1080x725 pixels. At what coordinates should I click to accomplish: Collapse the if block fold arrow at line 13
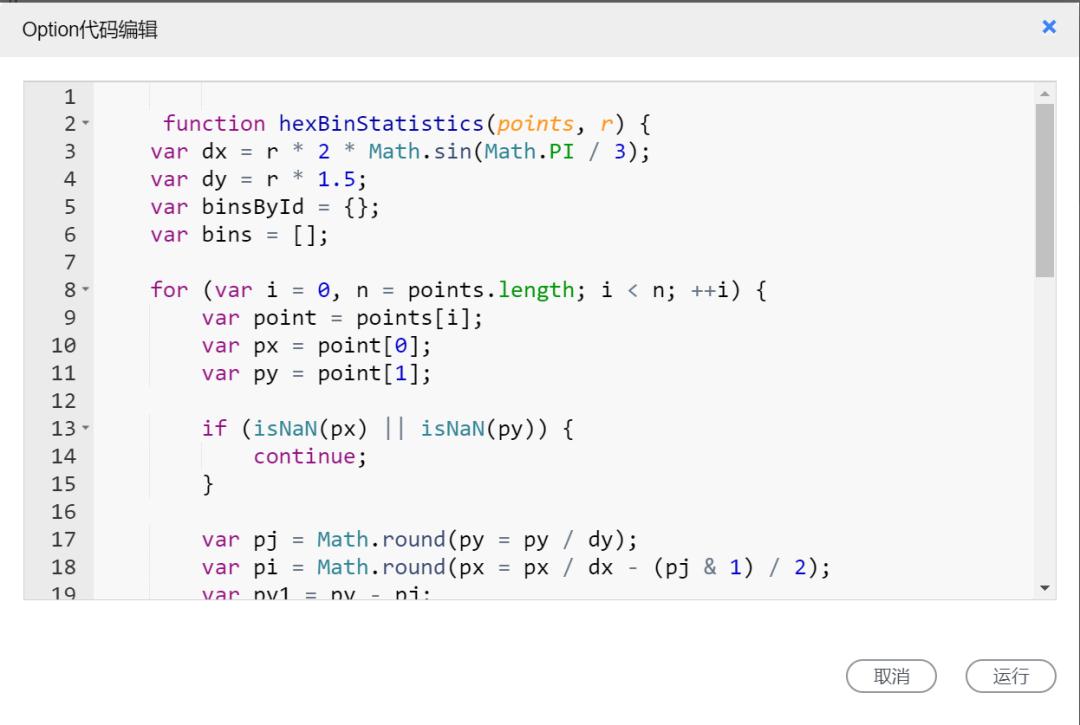pyautogui.click(x=86, y=428)
